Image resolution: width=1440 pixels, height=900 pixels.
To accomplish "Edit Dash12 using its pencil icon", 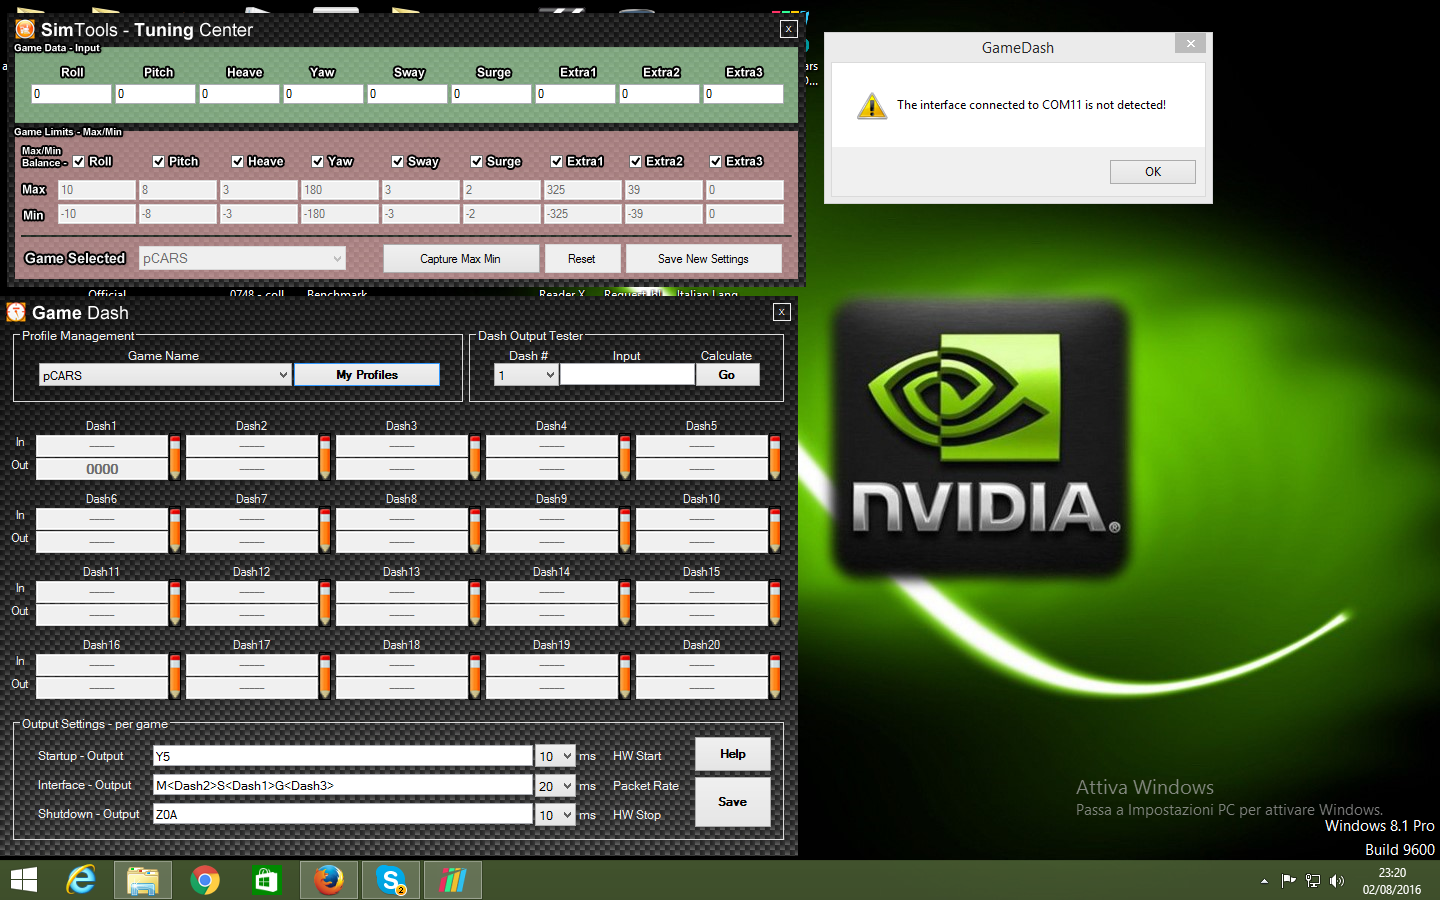I will click(x=325, y=603).
